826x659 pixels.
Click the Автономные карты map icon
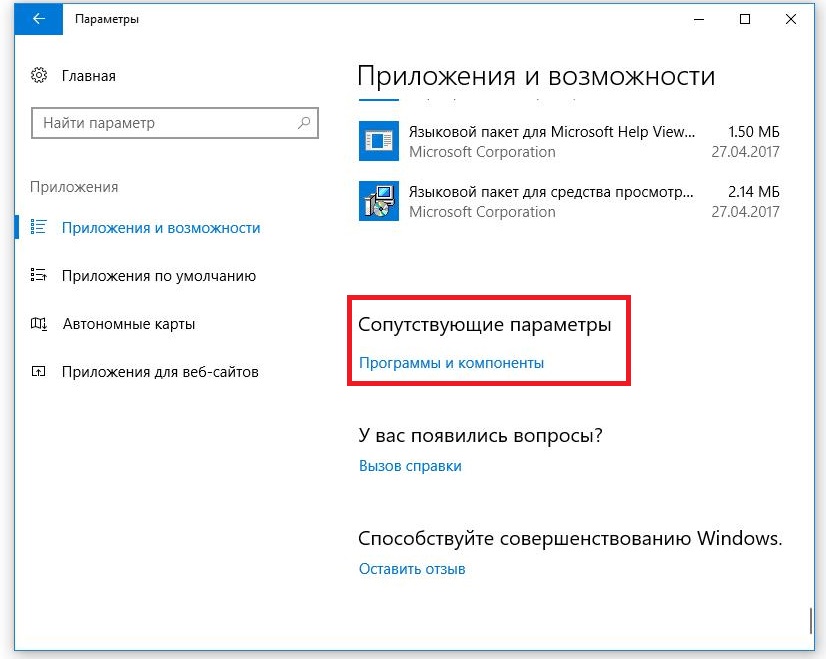click(39, 324)
